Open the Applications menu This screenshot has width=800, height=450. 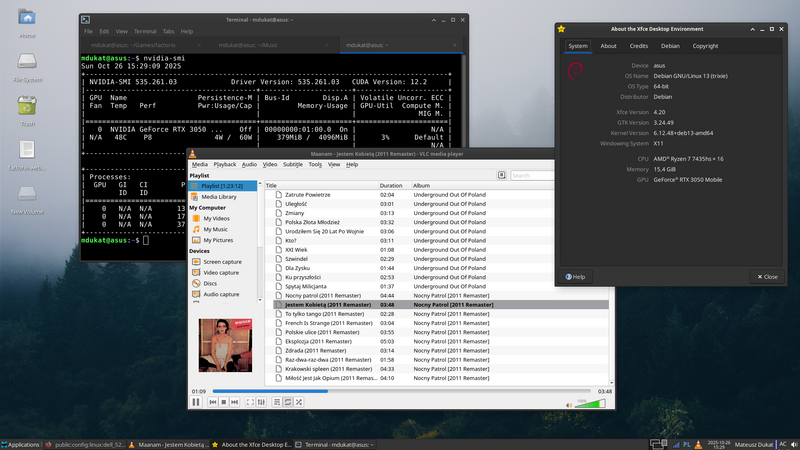(22, 443)
